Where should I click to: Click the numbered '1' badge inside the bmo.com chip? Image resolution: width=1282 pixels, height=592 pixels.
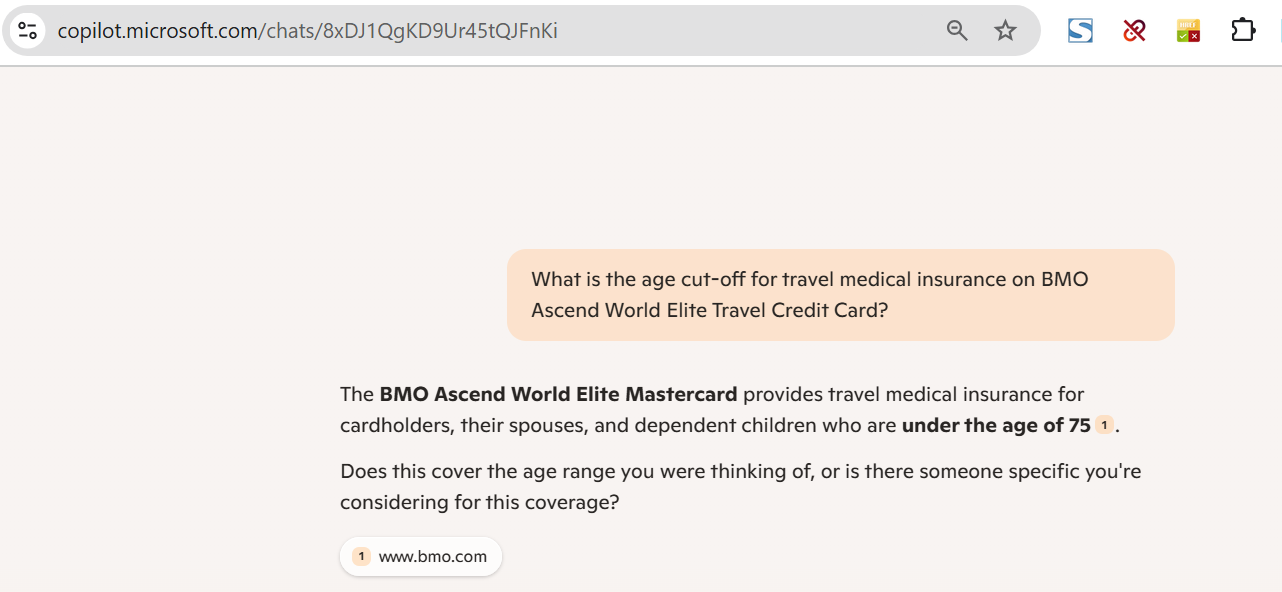tap(360, 556)
